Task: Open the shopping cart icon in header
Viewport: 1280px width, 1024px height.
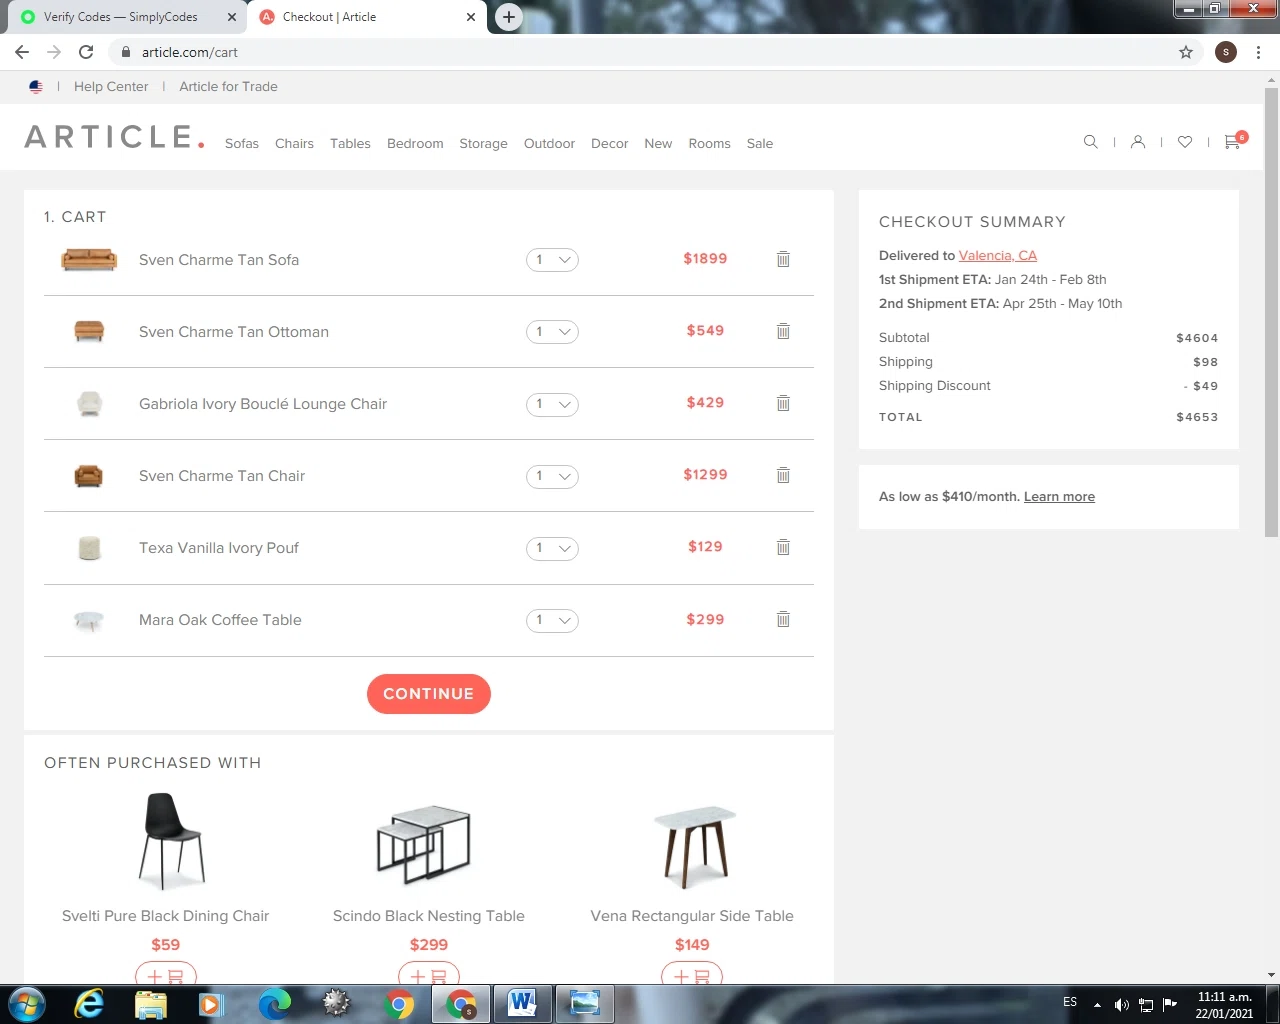Action: coord(1234,141)
